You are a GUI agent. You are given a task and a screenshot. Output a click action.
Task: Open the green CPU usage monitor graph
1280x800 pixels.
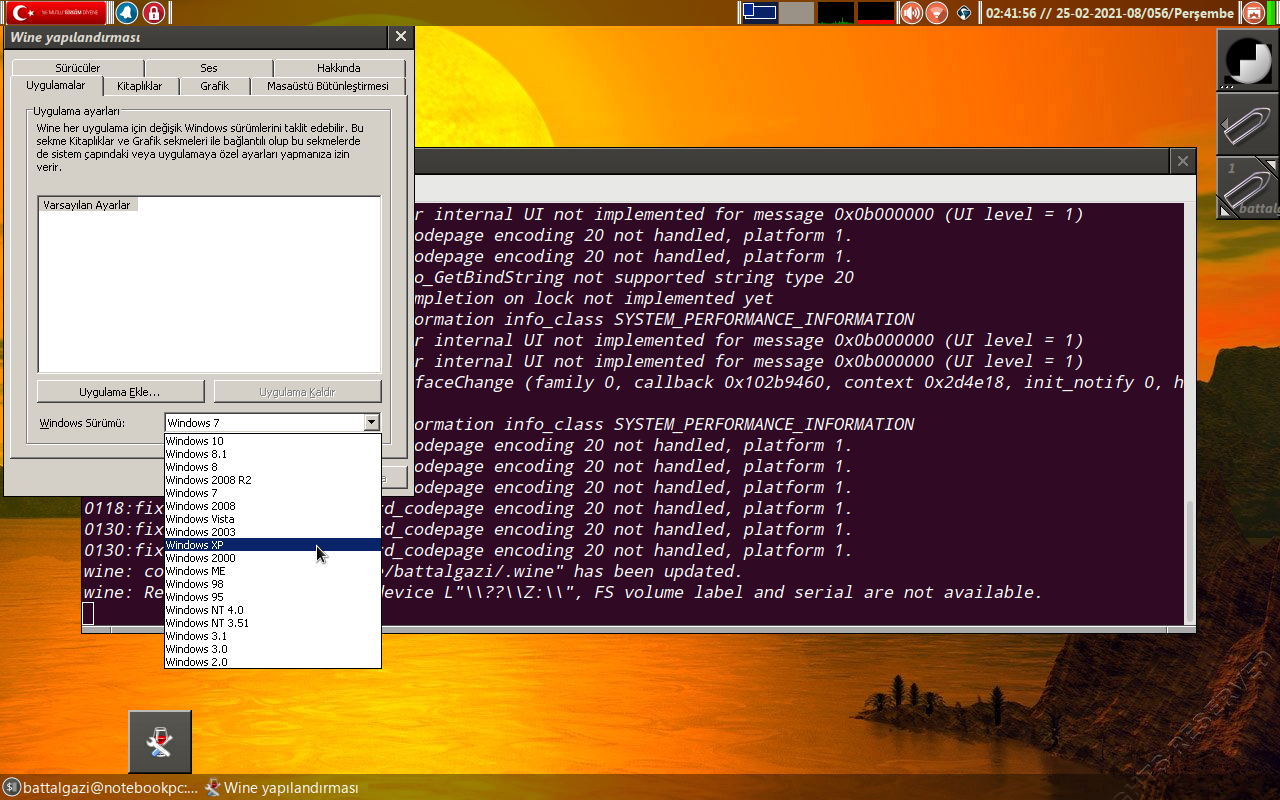(x=836, y=13)
